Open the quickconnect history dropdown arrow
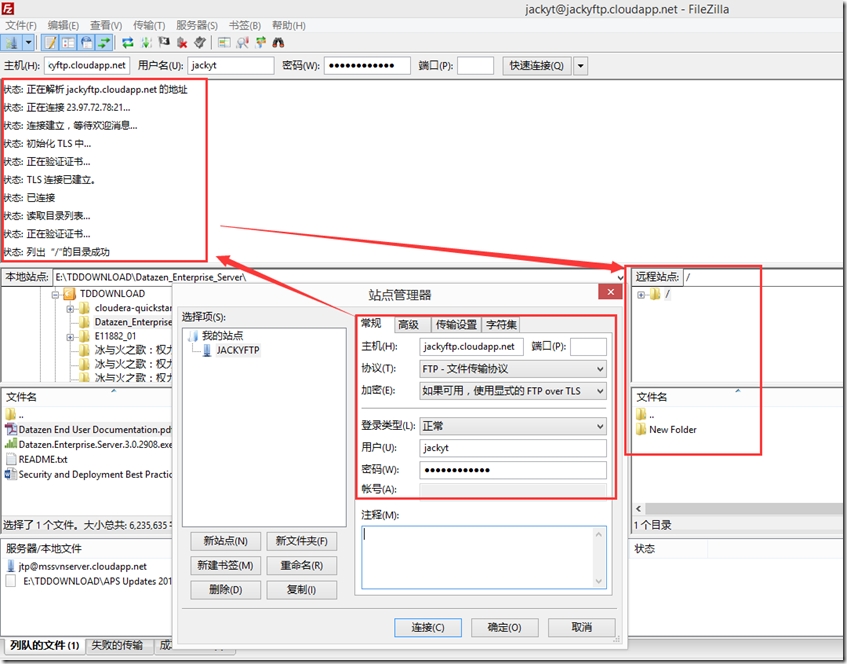This screenshot has width=847, height=664. [581, 66]
